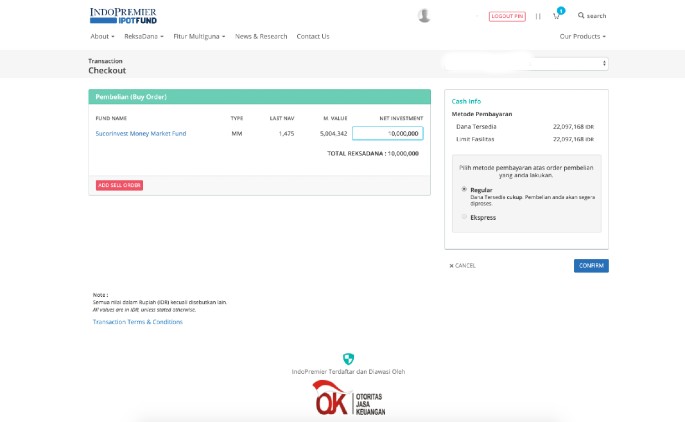
Task: Expand the Fitur Multiguna menu
Action: [199, 36]
